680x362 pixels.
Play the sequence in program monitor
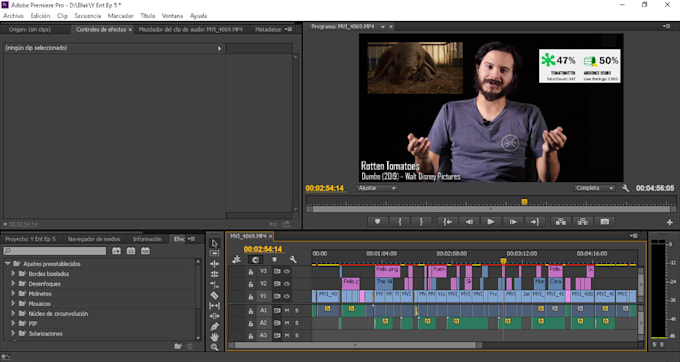click(x=491, y=222)
